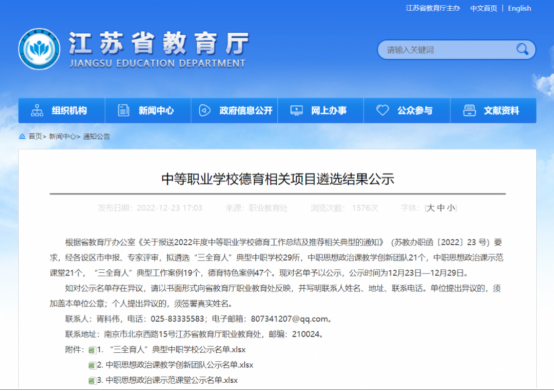Set font size to 中

[441, 208]
